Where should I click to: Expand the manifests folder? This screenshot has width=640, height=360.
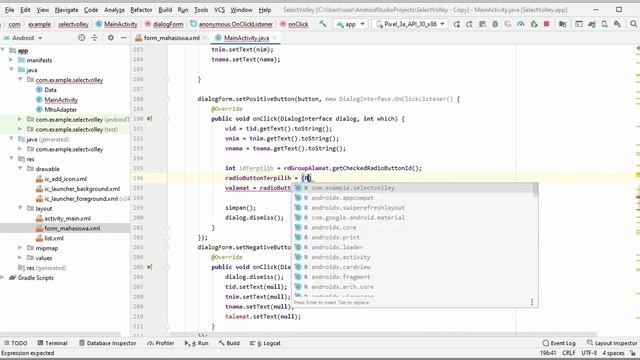(x=11, y=60)
